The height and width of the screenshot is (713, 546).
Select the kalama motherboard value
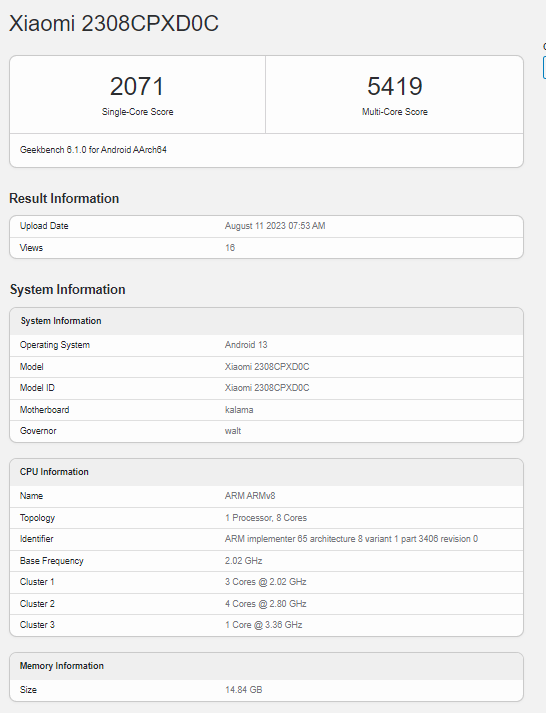239,410
